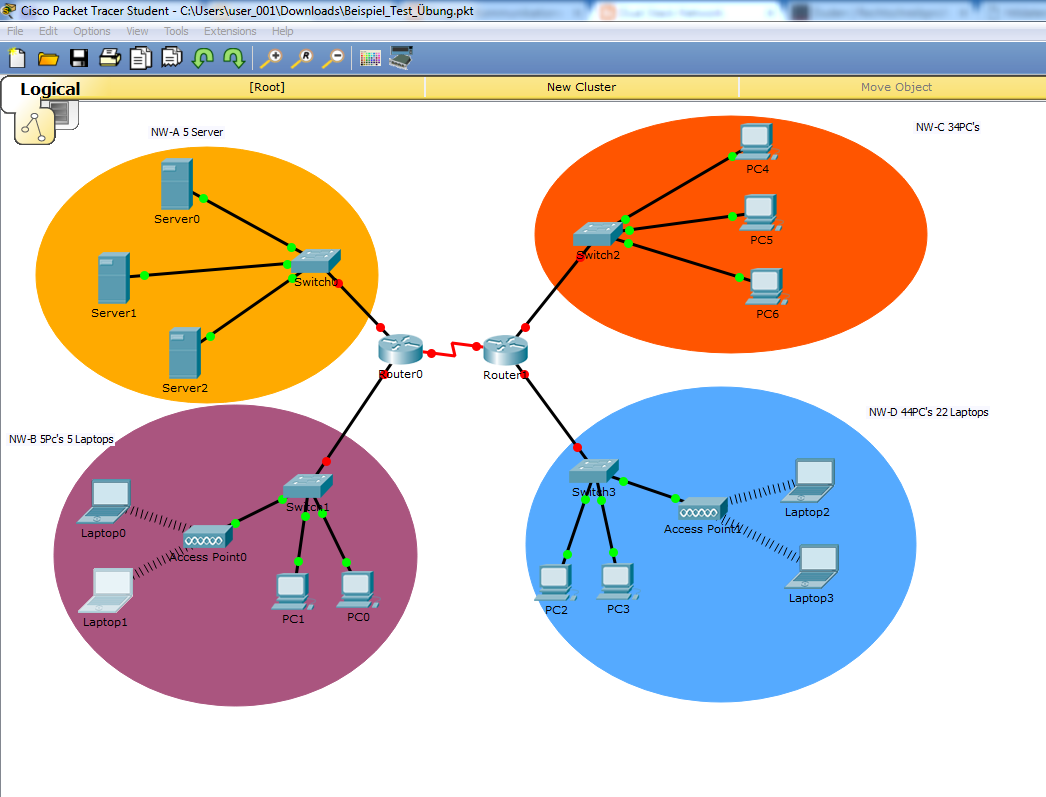Viewport: 1046px width, 797px height.
Task: Switch to the Logical workspace tab
Action: pos(50,89)
